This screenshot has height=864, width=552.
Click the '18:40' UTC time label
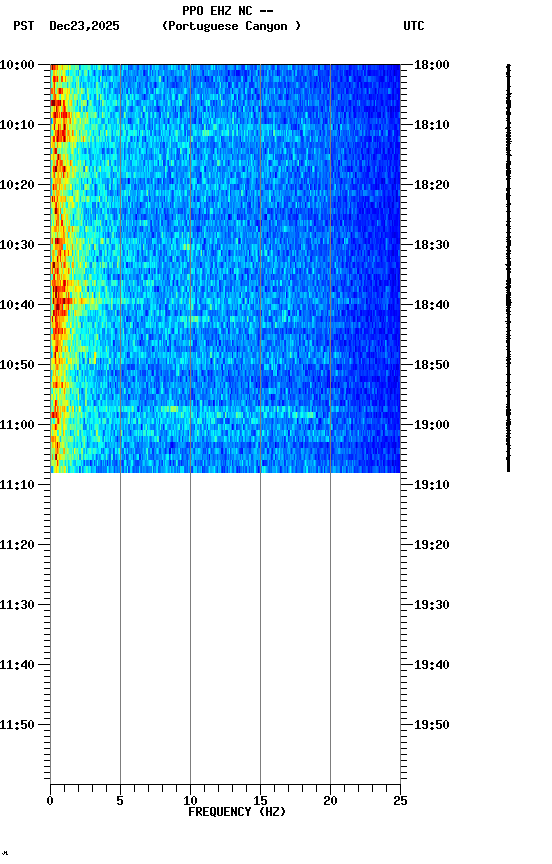432,305
